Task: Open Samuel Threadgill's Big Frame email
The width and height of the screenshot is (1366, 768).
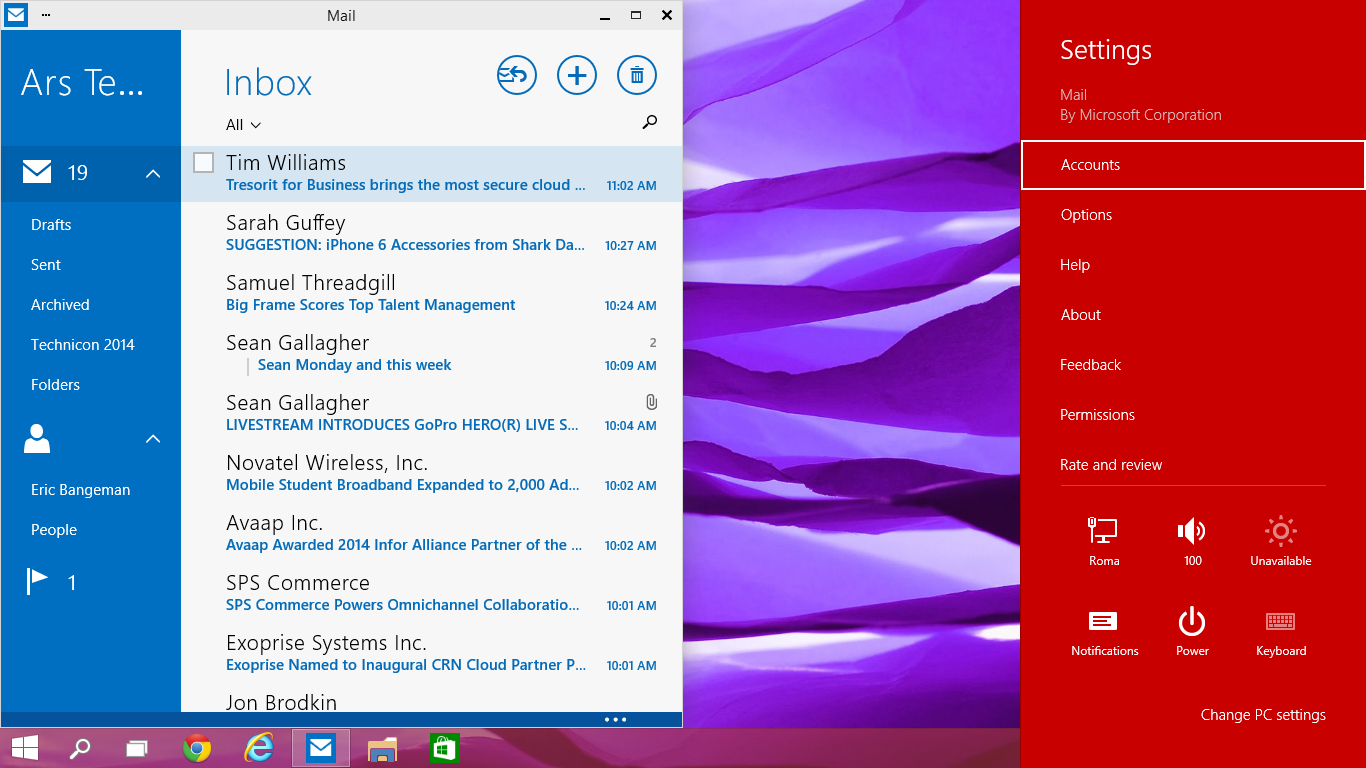Action: point(432,293)
